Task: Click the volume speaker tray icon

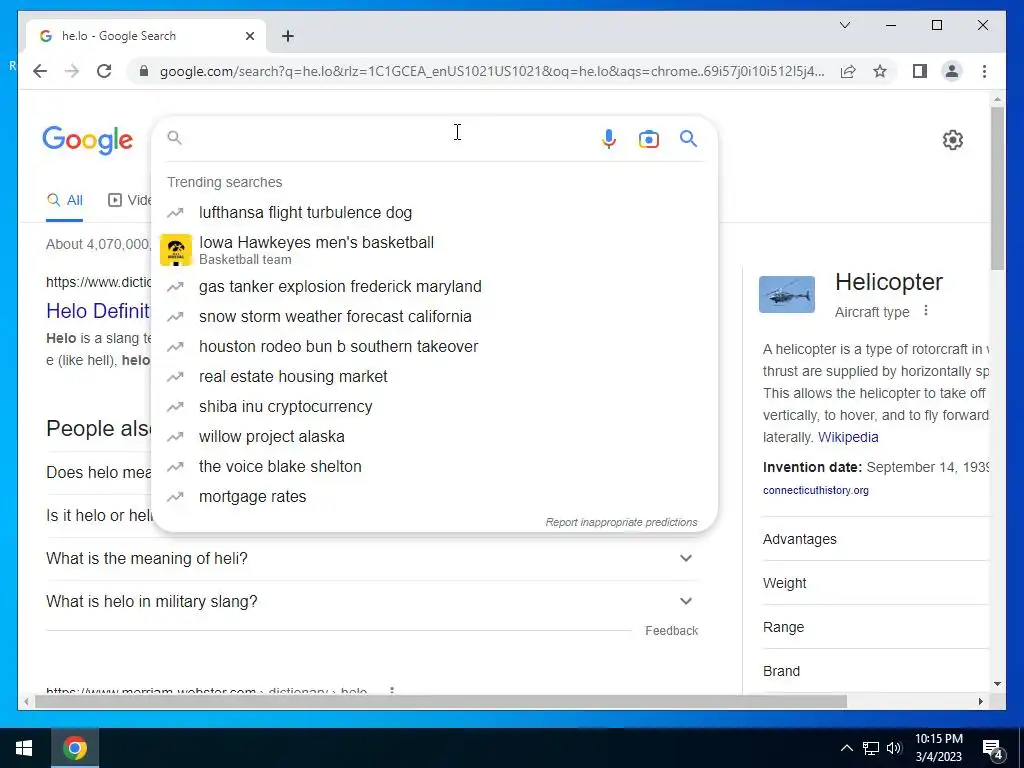Action: tap(894, 748)
